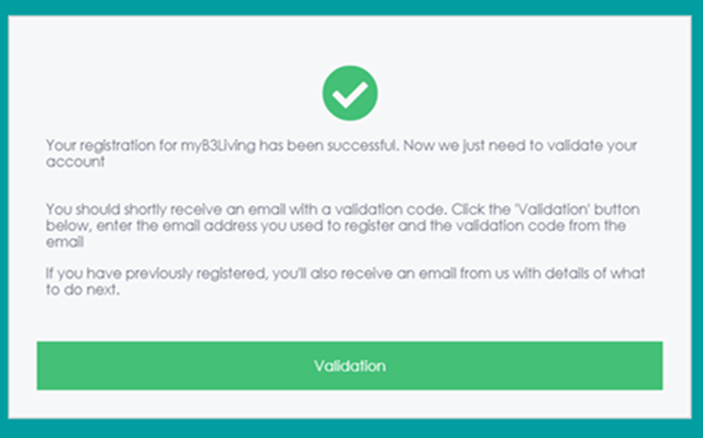Click the green Validation button
The height and width of the screenshot is (438, 703).
point(350,366)
